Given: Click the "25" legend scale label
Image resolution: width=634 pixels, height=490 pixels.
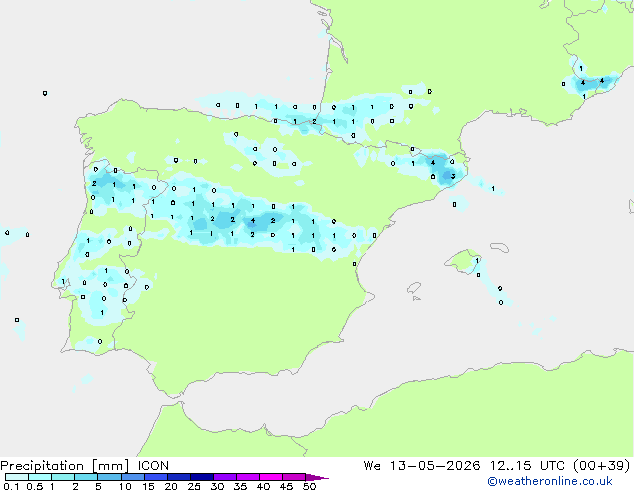Looking at the screenshot, I should click(x=194, y=486).
